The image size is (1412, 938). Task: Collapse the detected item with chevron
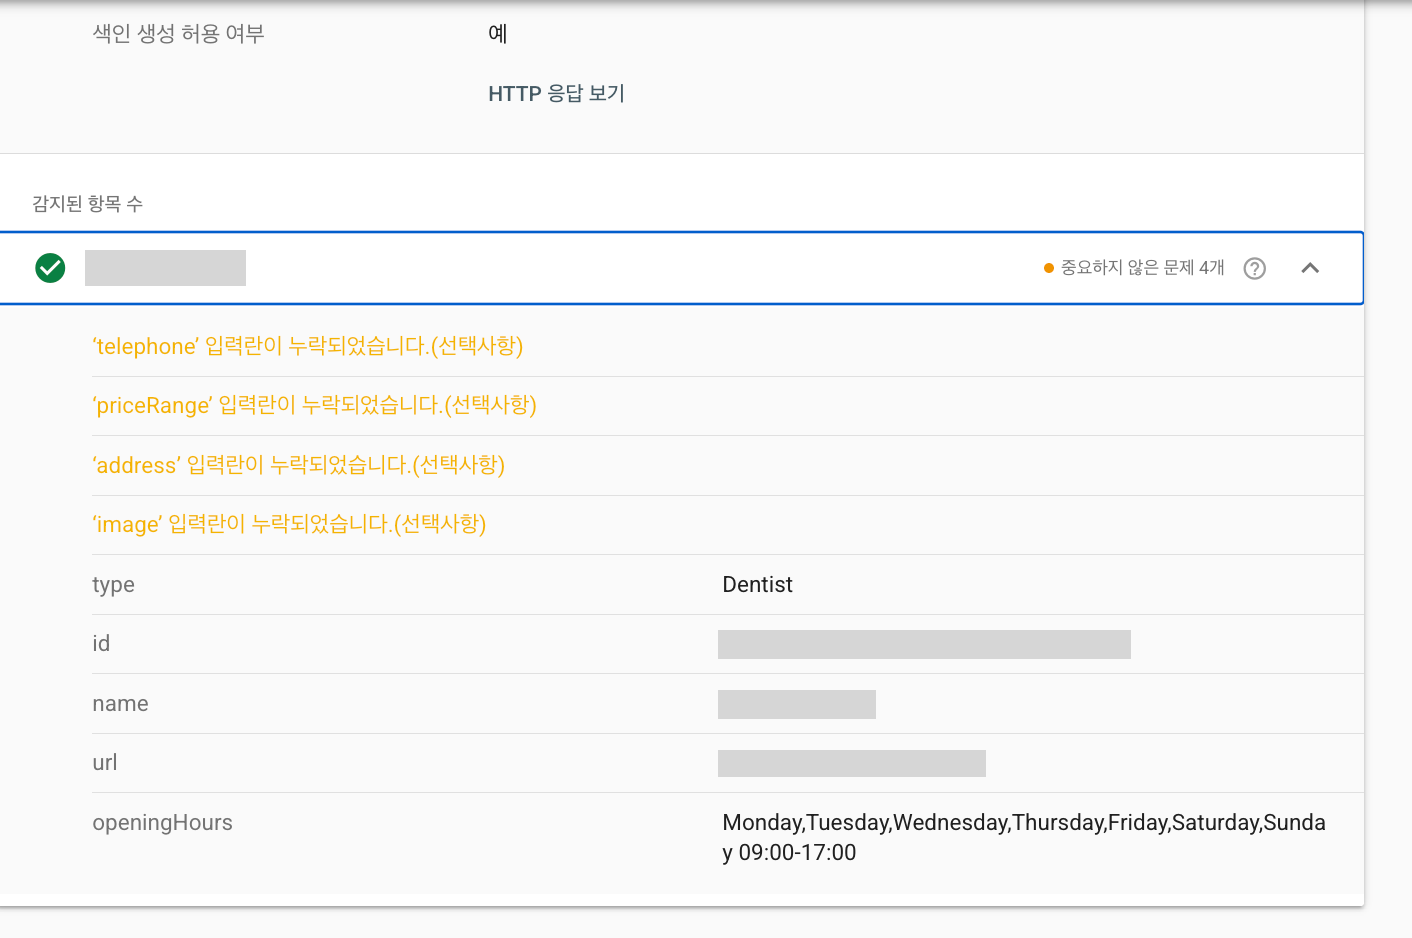point(1310,268)
